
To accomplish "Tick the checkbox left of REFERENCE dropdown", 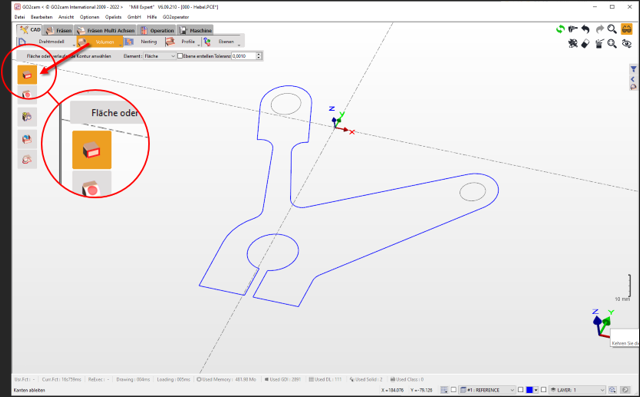I will click(x=453, y=390).
